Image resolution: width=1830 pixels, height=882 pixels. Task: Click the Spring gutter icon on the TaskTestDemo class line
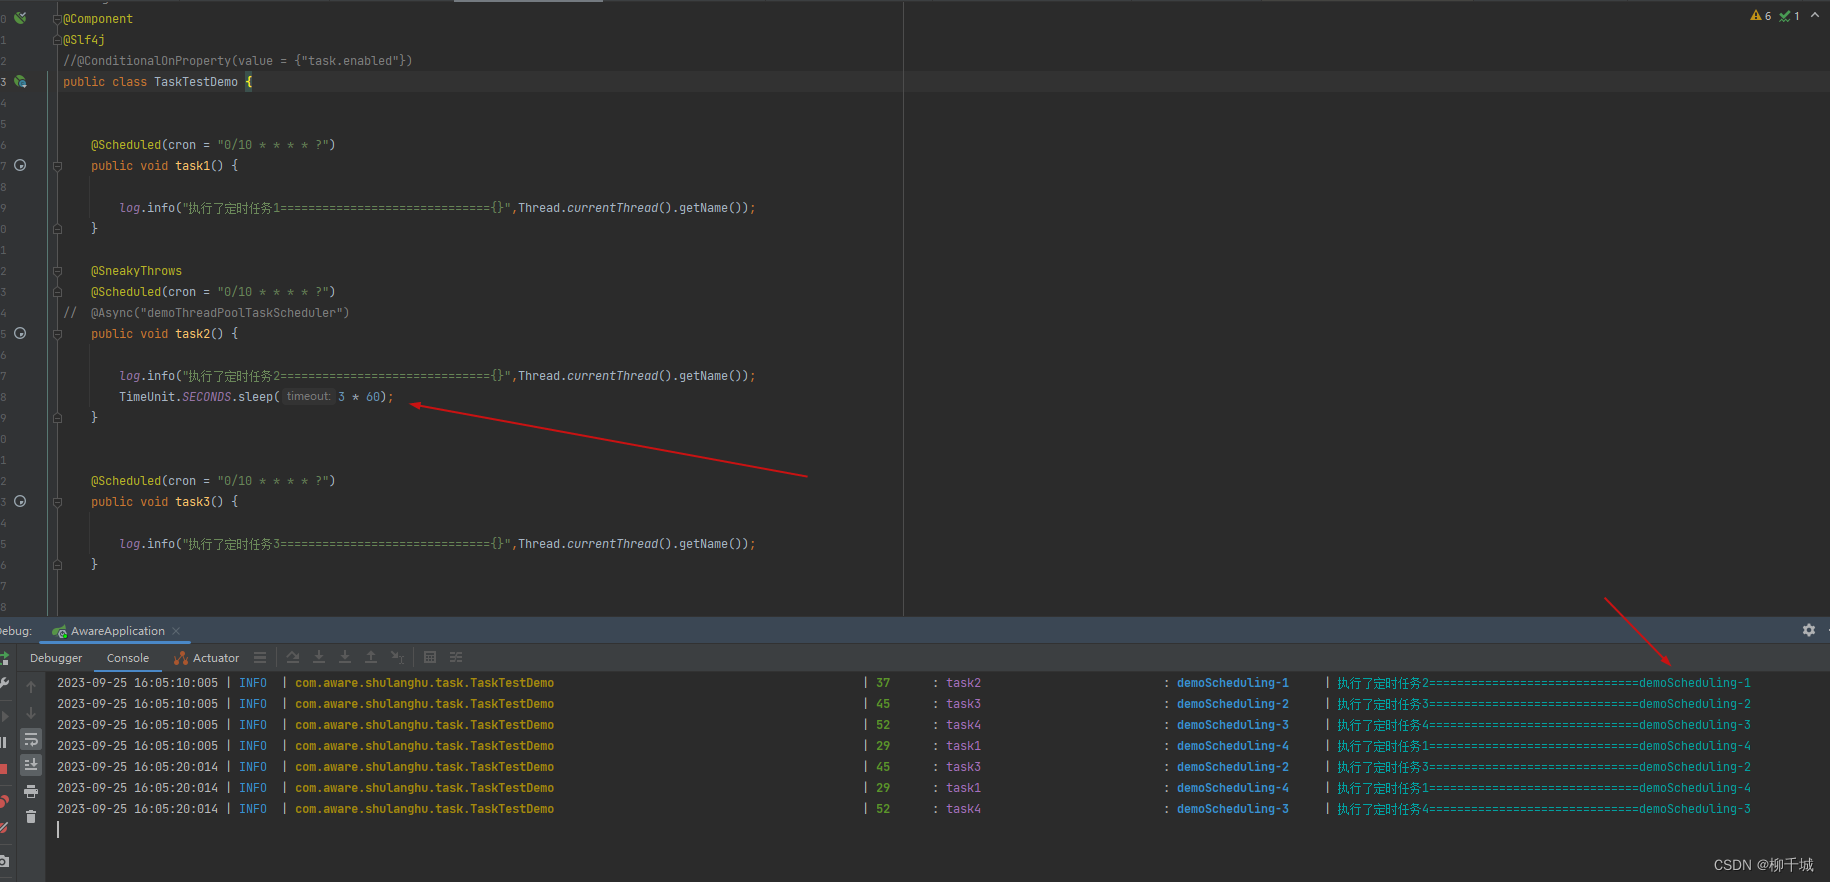(x=20, y=81)
